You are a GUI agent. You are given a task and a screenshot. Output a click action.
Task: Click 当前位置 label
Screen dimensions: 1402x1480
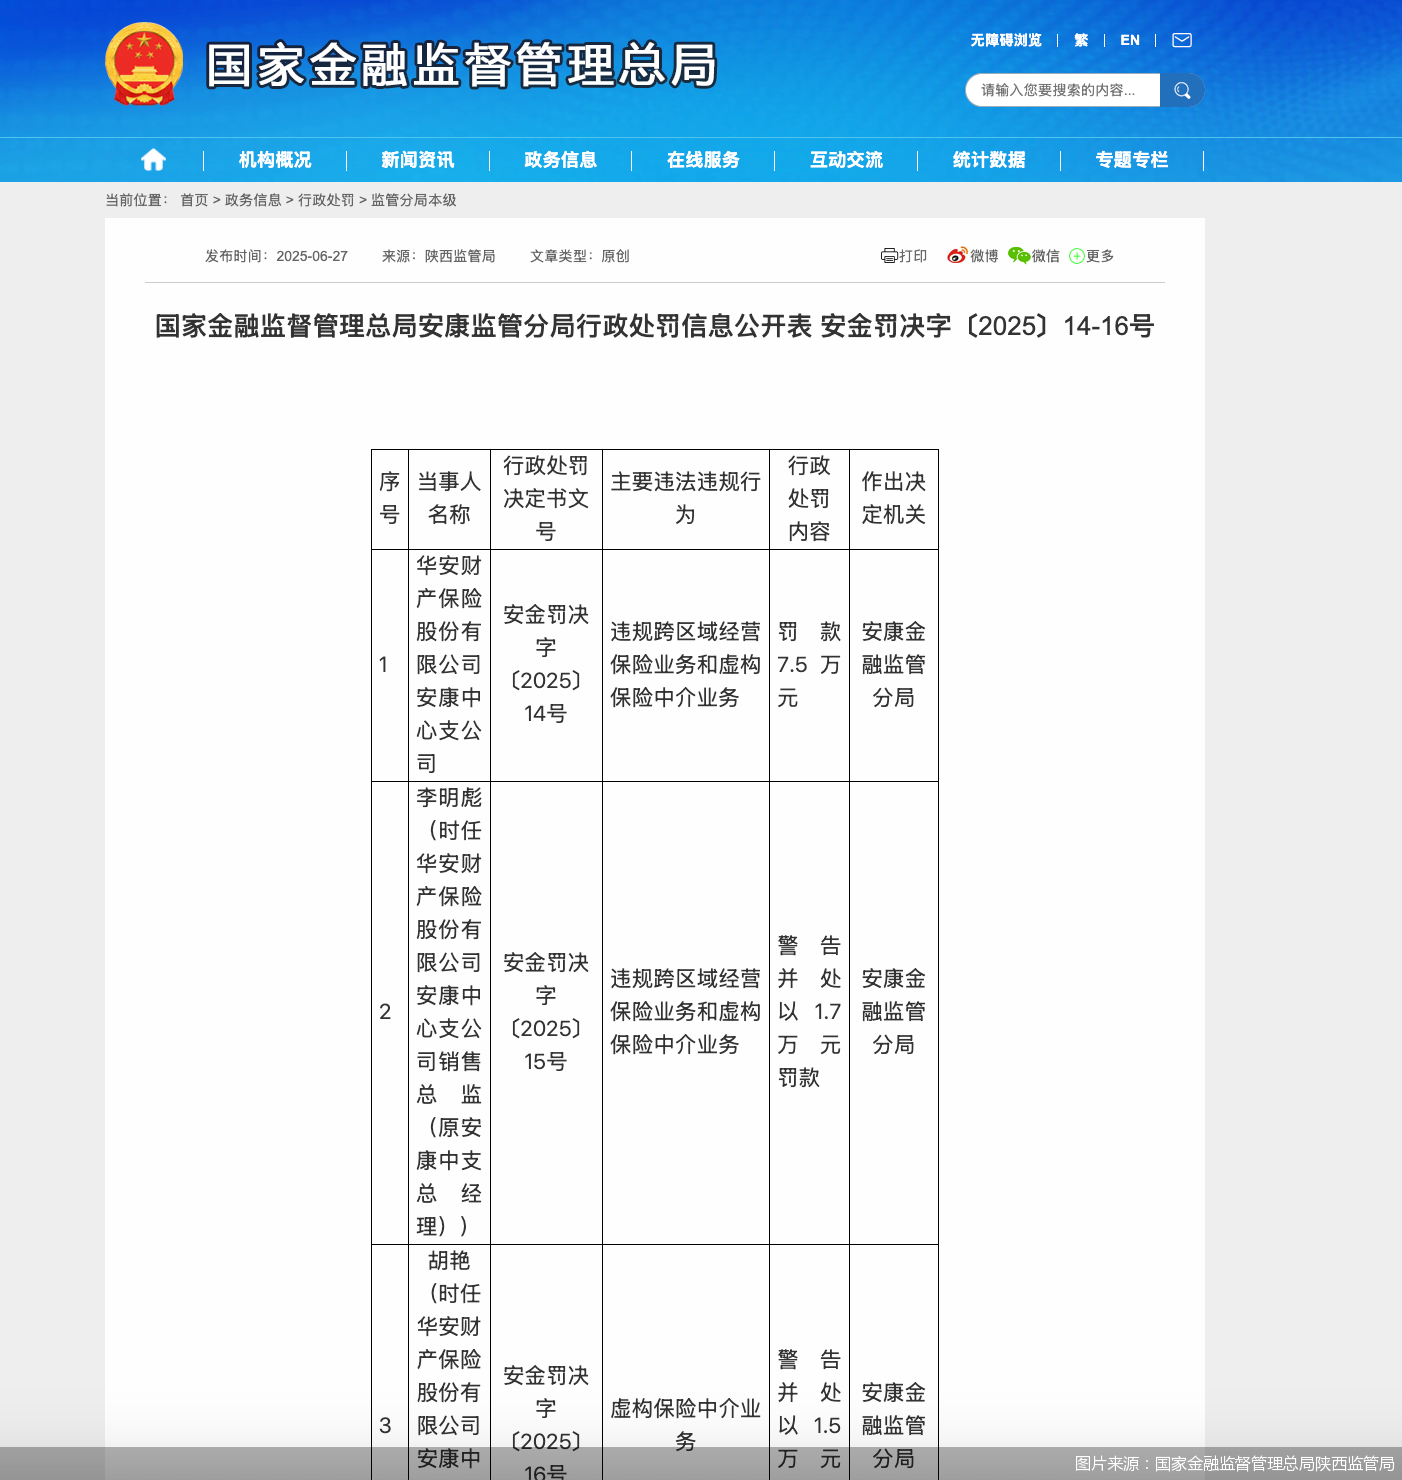click(137, 200)
